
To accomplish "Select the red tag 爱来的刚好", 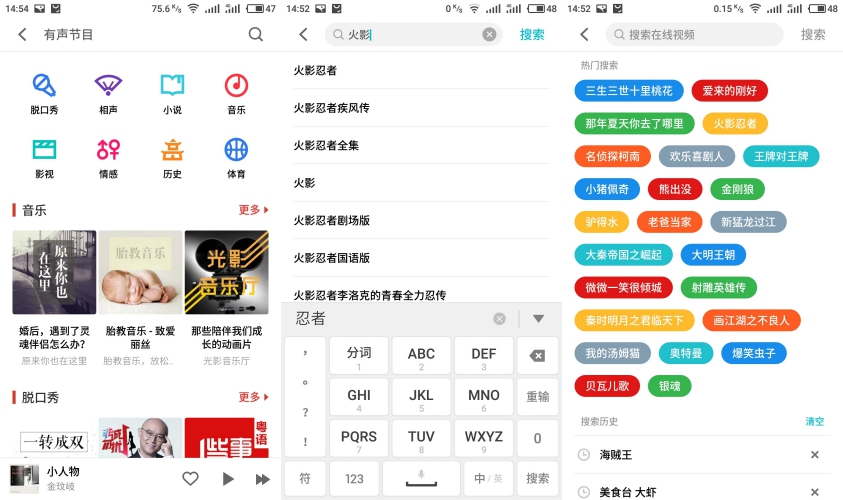I will (x=730, y=91).
